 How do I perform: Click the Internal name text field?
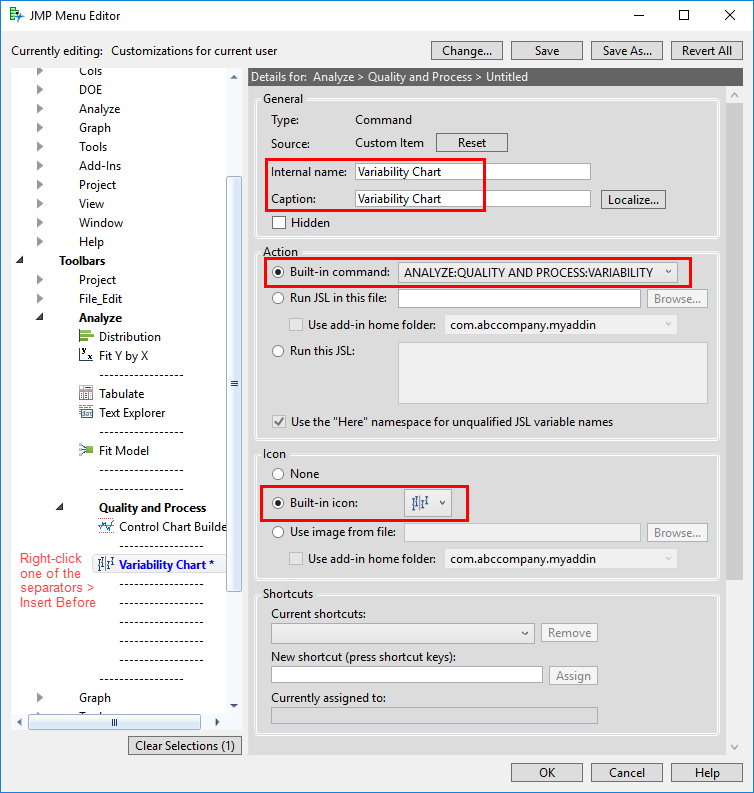472,171
